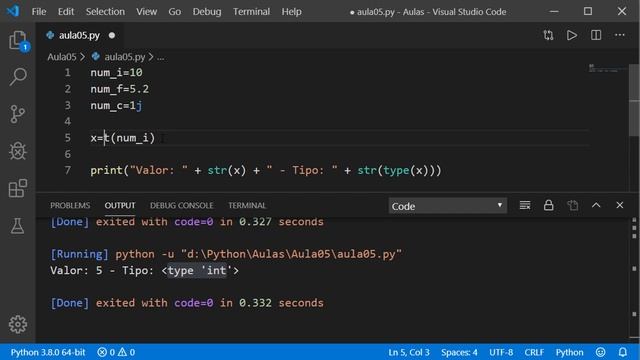
Task: Click the print statement on line 7
Action: [266, 170]
